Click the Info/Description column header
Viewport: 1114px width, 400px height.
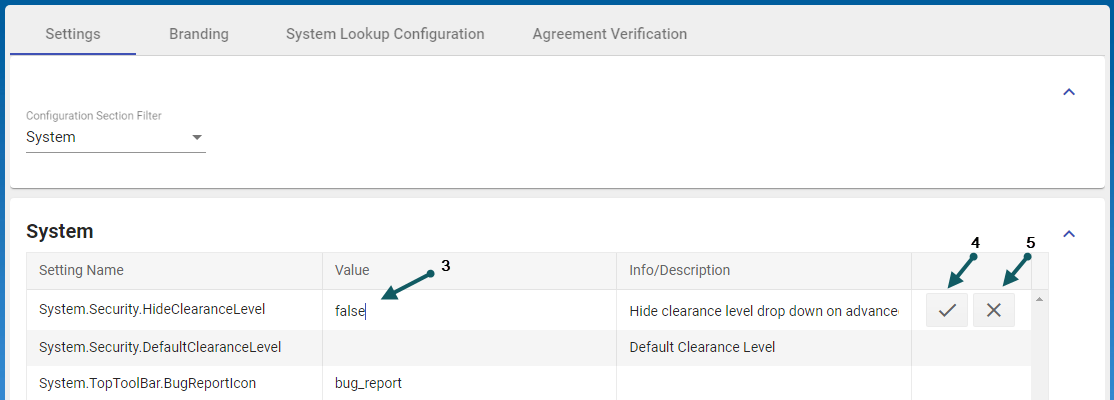tap(679, 270)
